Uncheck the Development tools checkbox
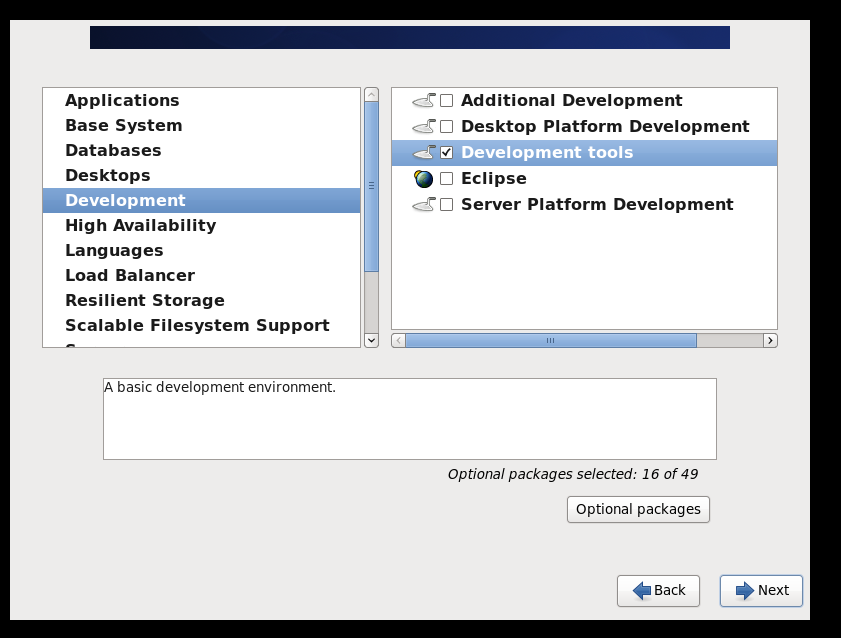841x638 pixels. [447, 153]
